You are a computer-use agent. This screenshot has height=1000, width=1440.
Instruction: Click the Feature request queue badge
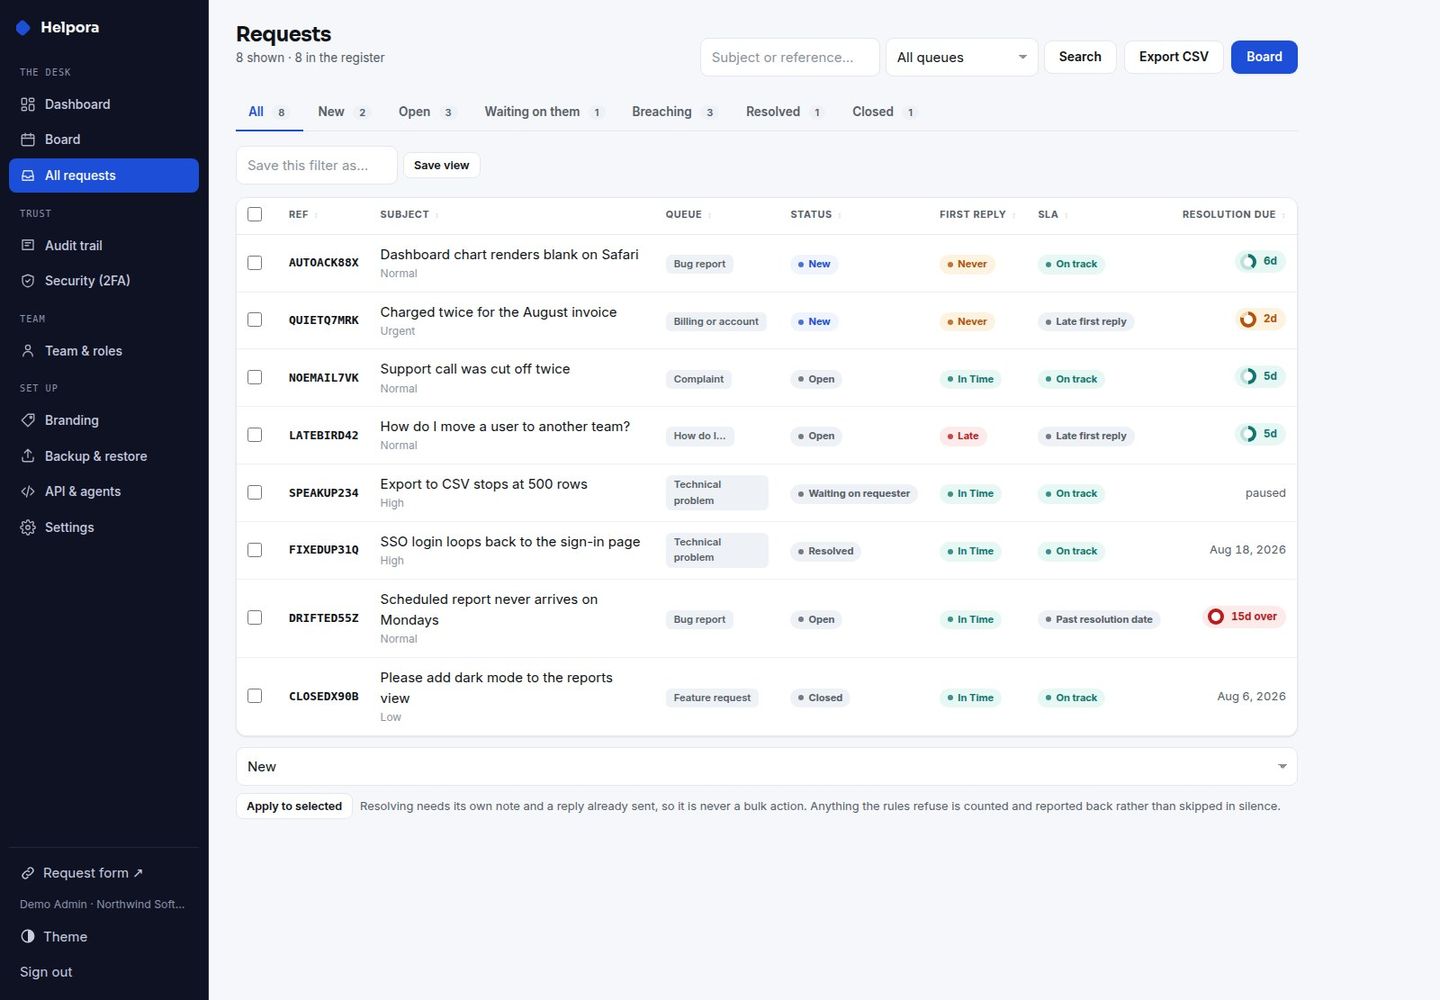(x=712, y=698)
